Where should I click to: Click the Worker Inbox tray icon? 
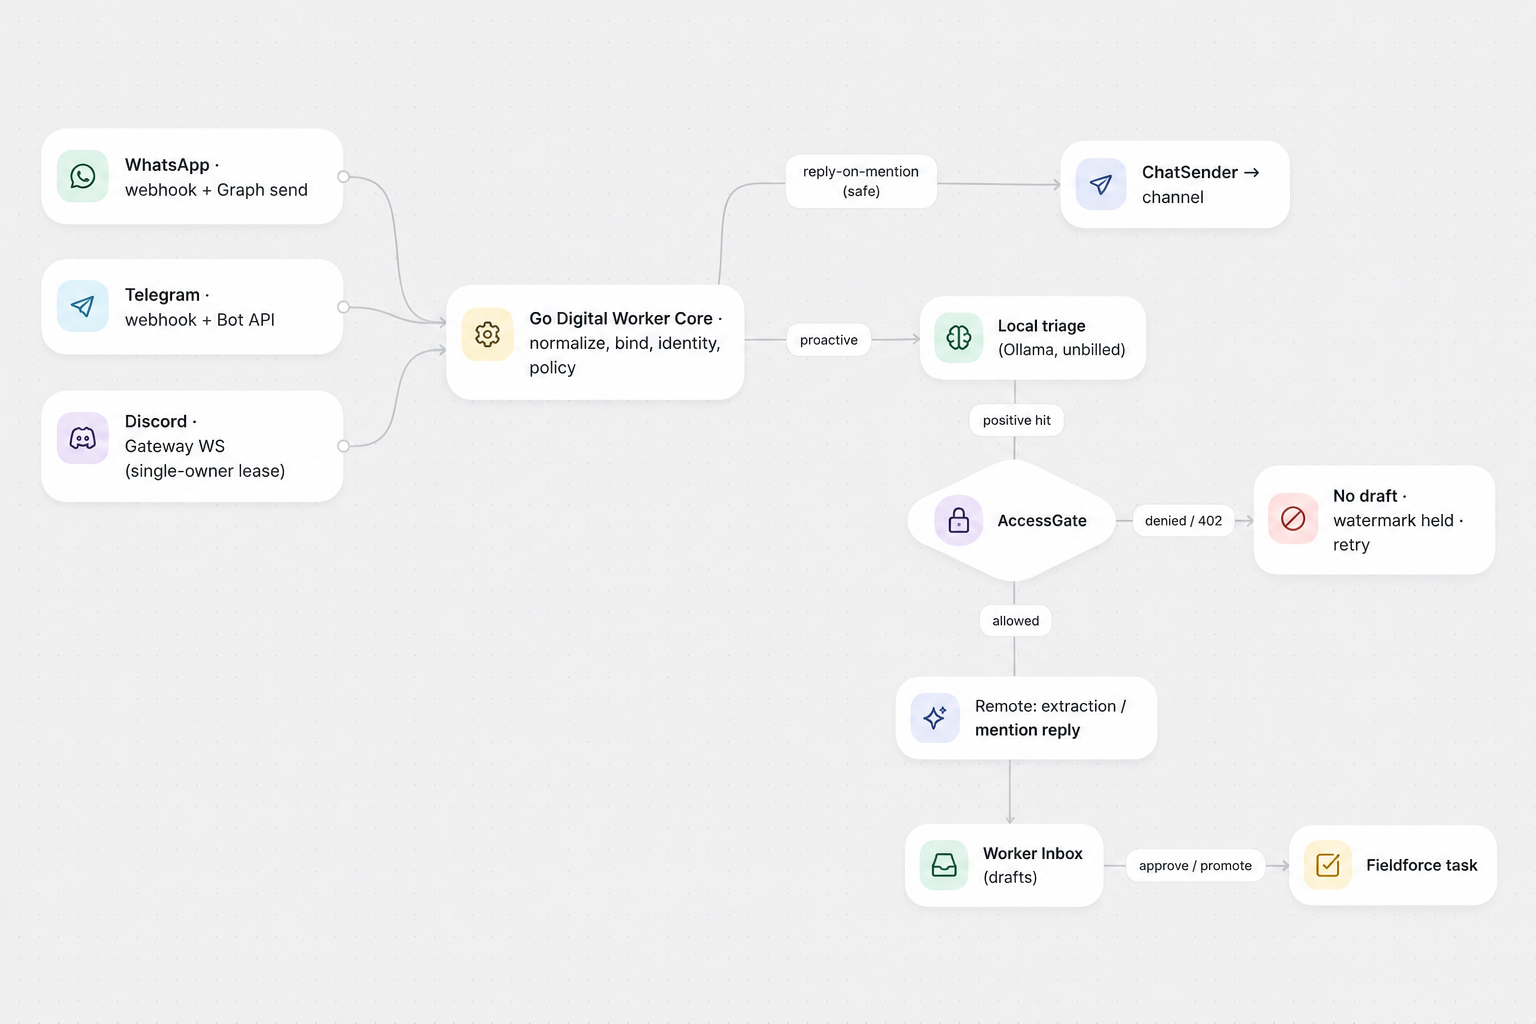[x=944, y=865]
